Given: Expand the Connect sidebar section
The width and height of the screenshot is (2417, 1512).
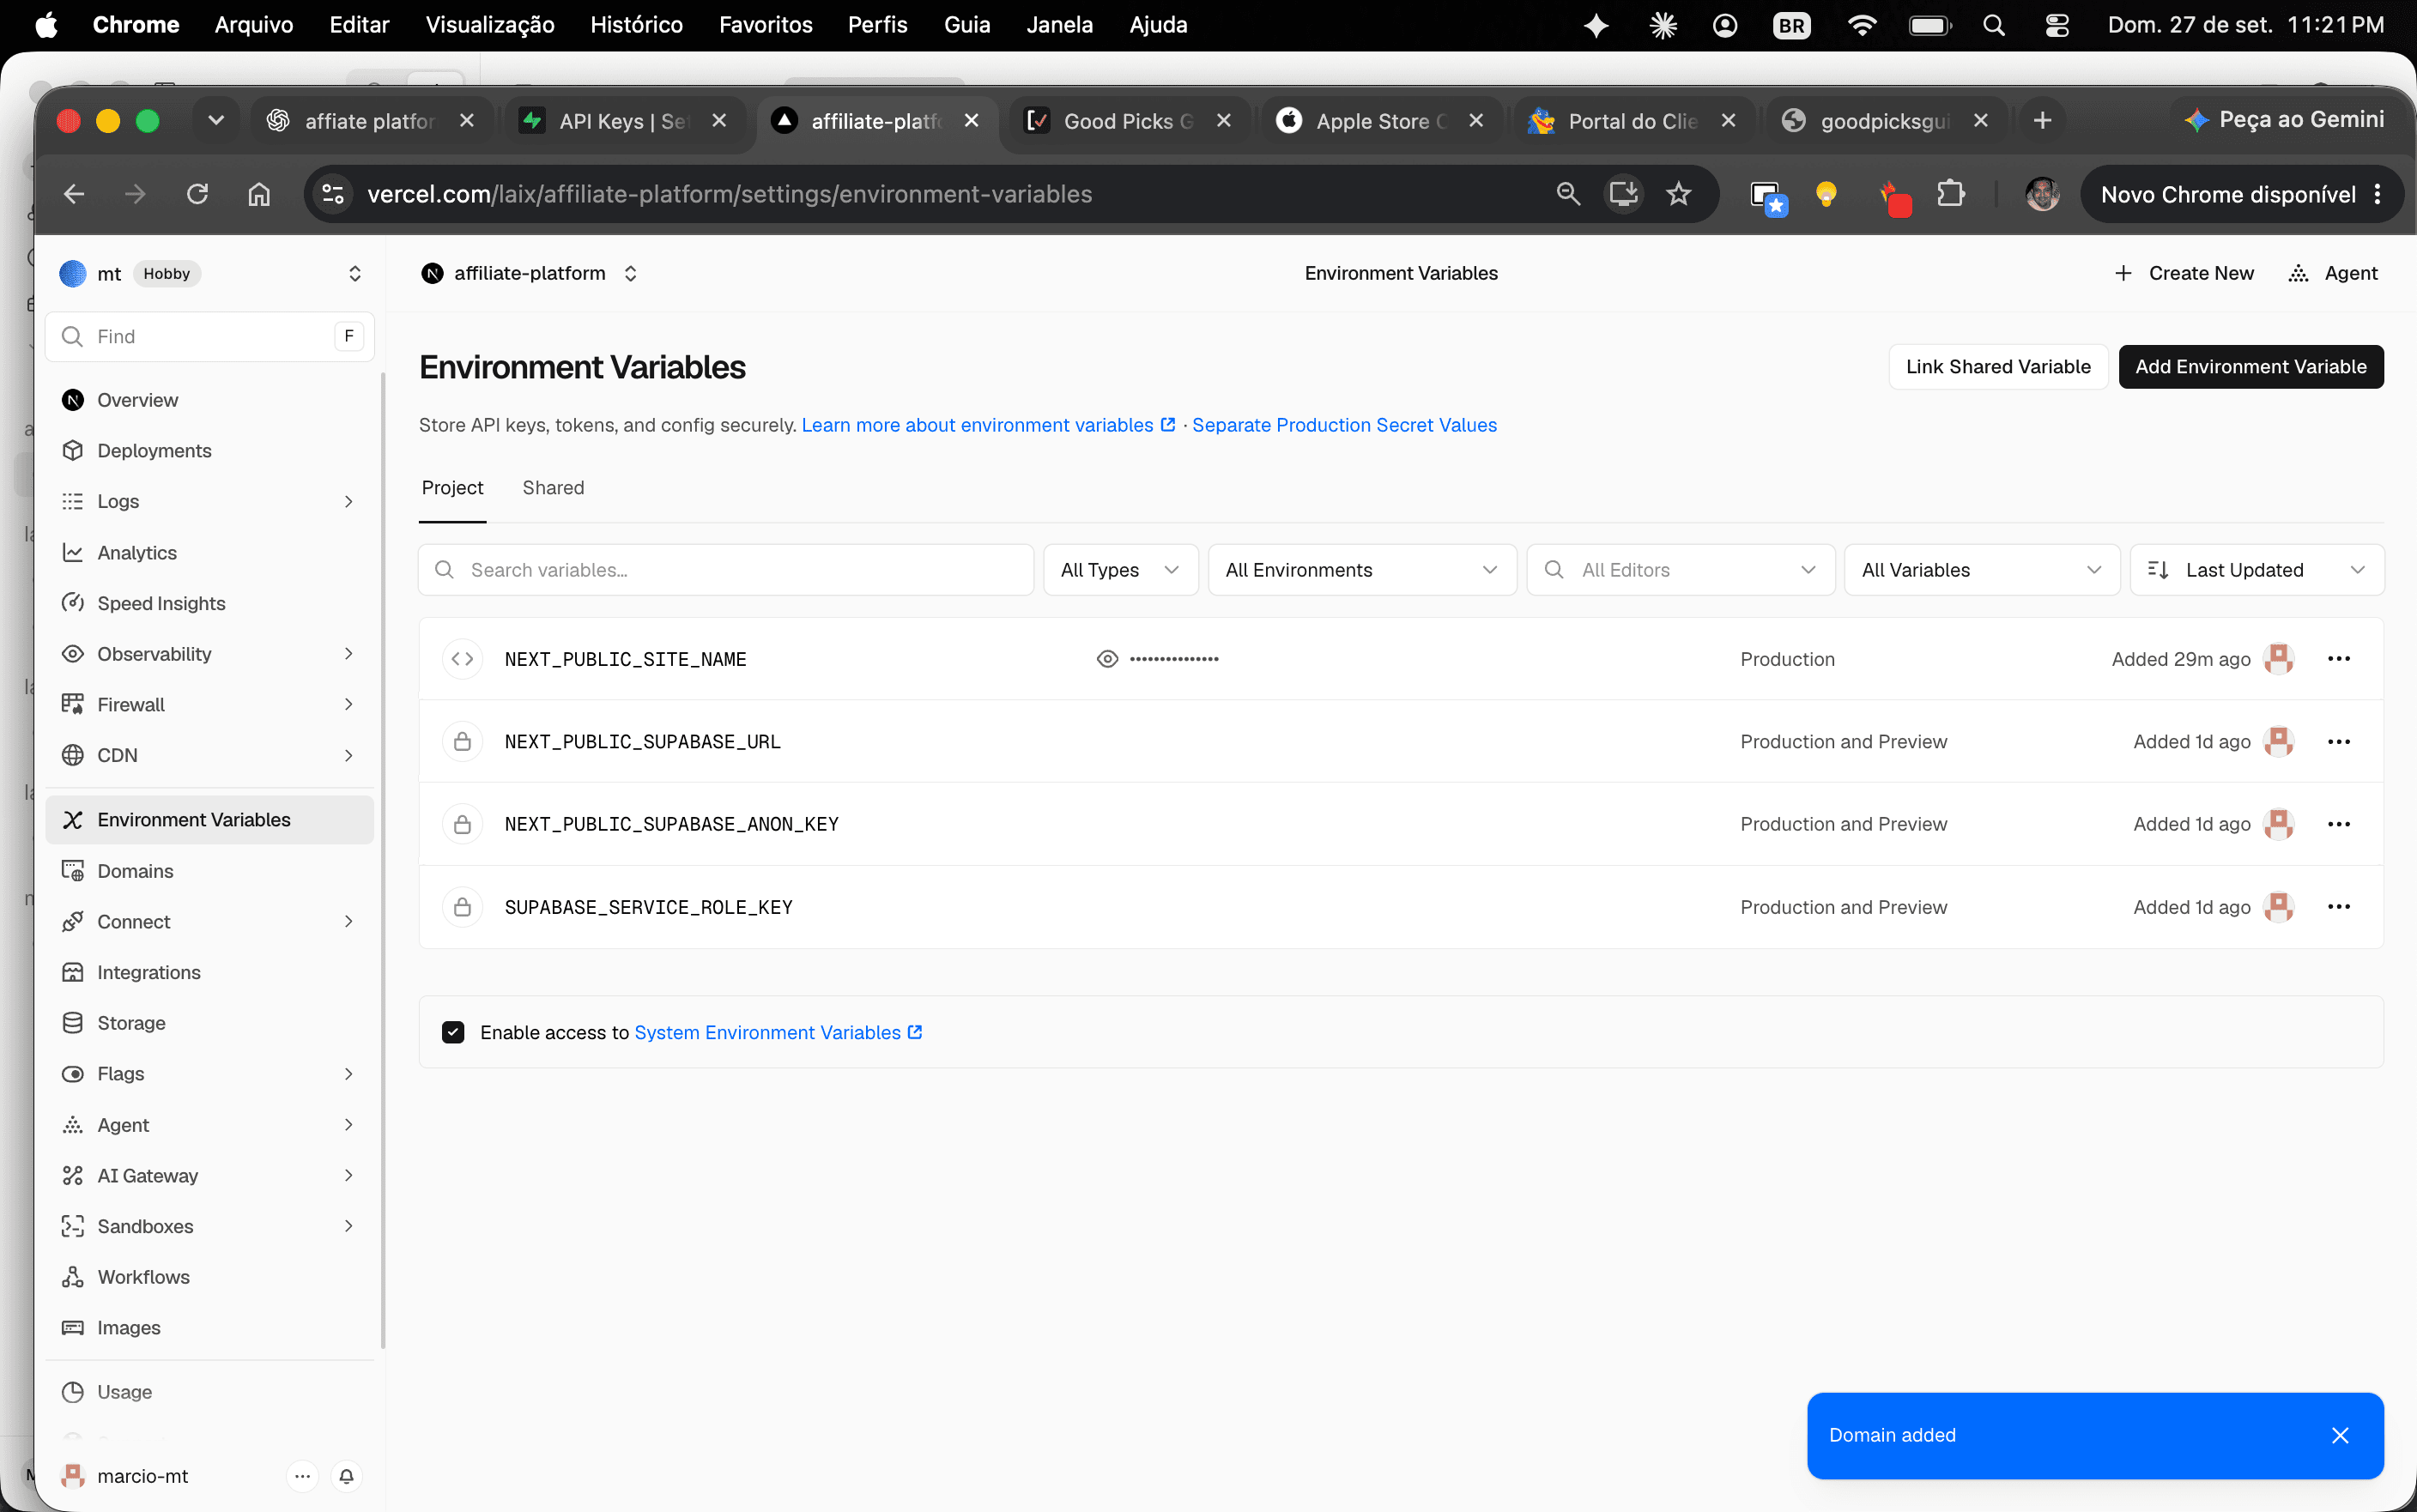Looking at the screenshot, I should coord(348,922).
